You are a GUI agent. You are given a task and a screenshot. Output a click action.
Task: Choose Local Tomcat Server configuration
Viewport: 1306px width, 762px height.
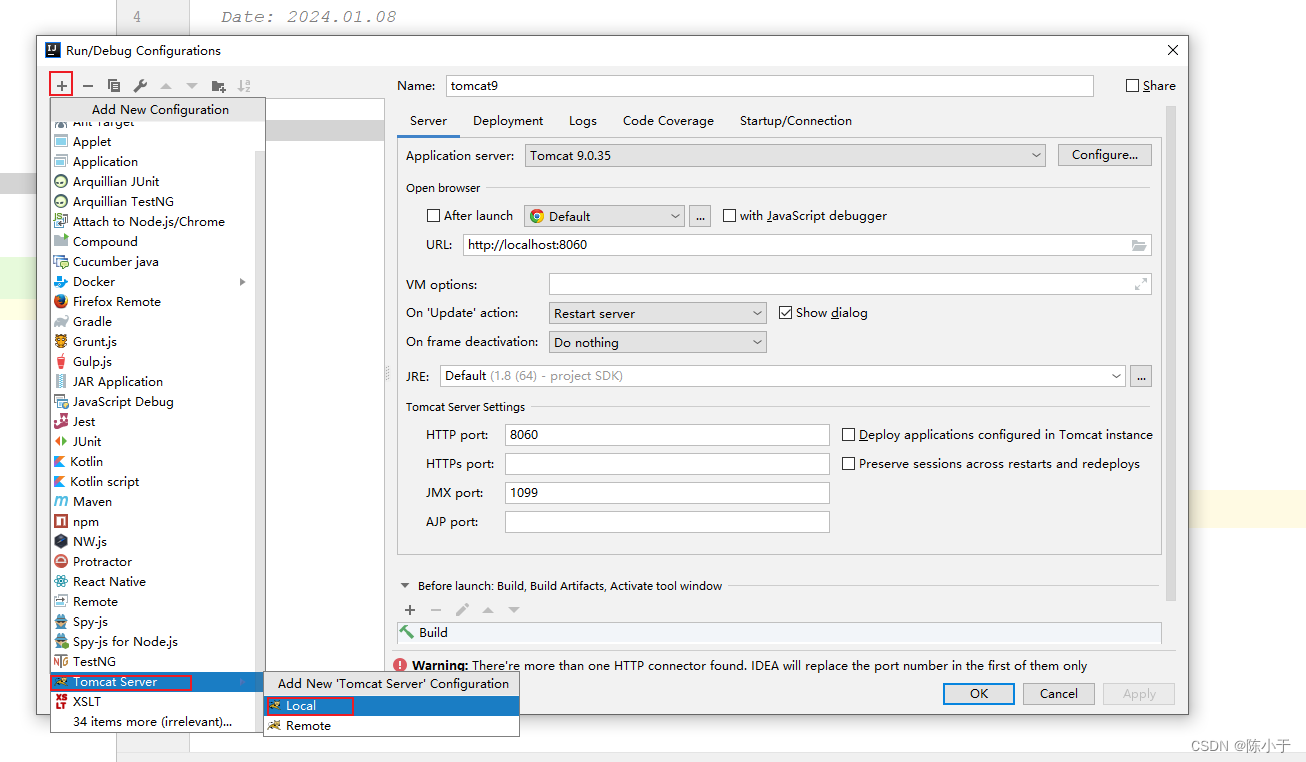click(x=391, y=706)
